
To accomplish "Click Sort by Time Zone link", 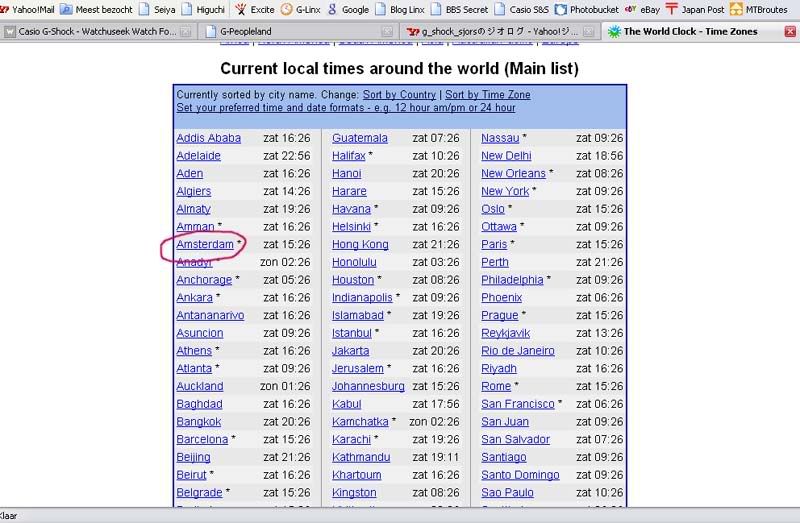I will click(488, 95).
